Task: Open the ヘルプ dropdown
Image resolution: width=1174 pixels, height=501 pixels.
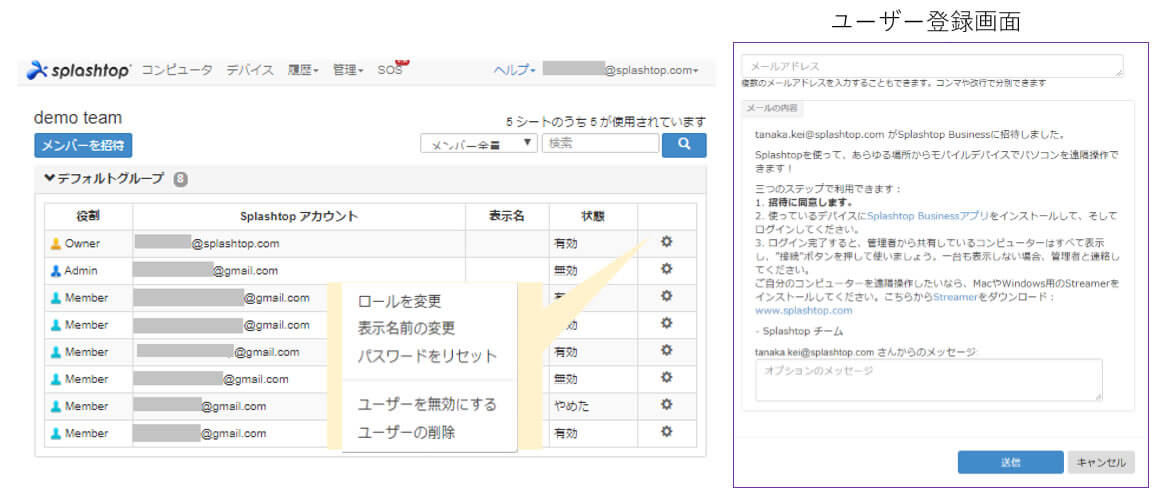Action: pyautogui.click(x=515, y=70)
